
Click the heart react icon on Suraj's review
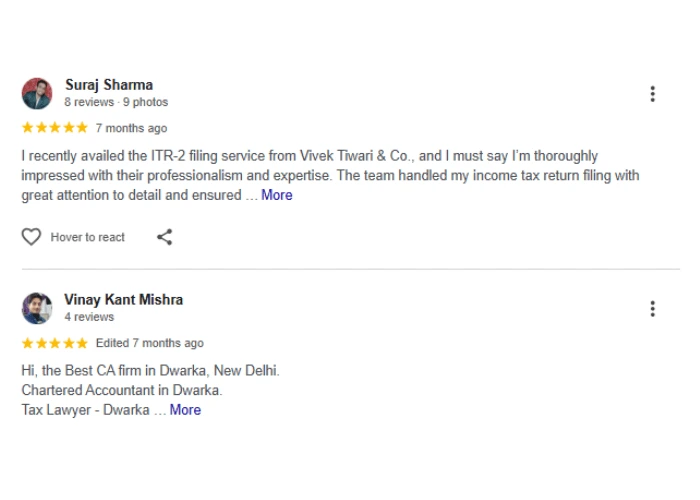[x=31, y=237]
